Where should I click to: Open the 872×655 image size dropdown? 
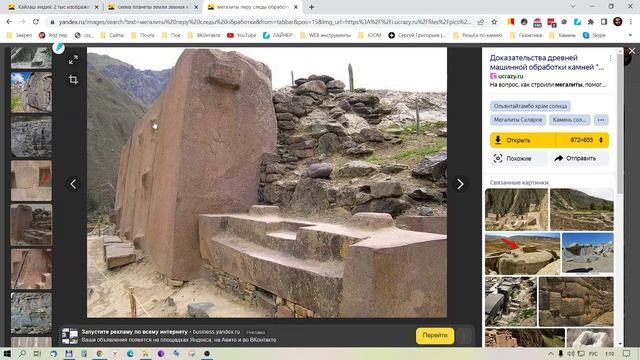click(x=582, y=140)
